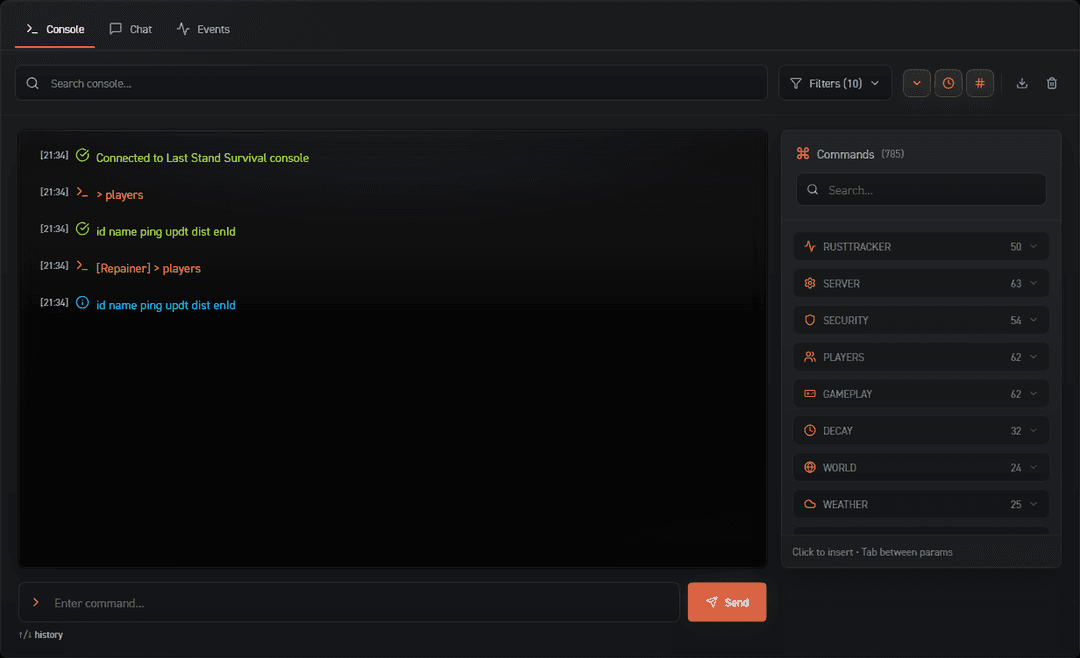
Task: Click the Commands panel command icon
Action: 803,154
